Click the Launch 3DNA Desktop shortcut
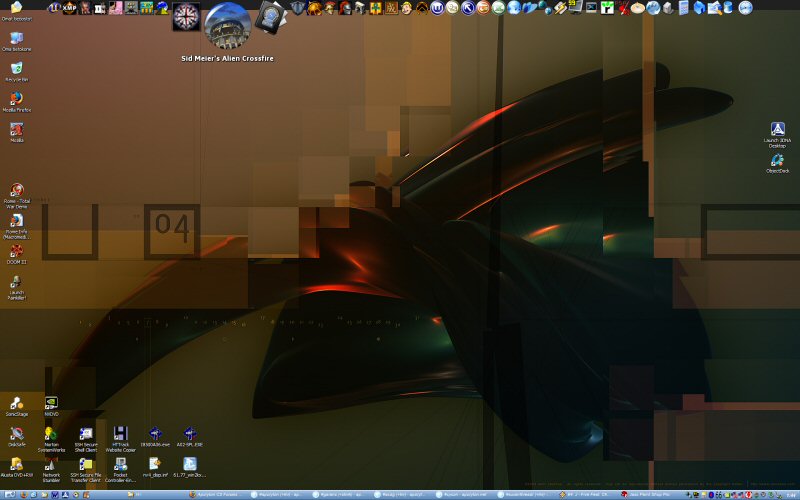This screenshot has height=500, width=800. coord(777,130)
